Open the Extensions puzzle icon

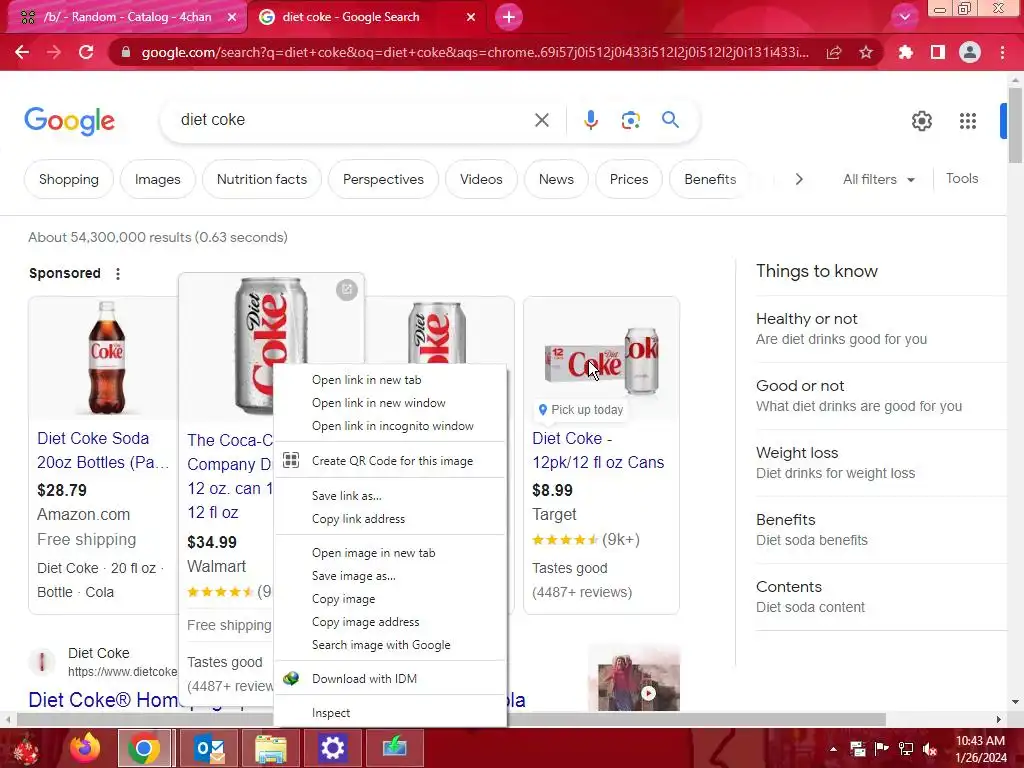(x=905, y=52)
